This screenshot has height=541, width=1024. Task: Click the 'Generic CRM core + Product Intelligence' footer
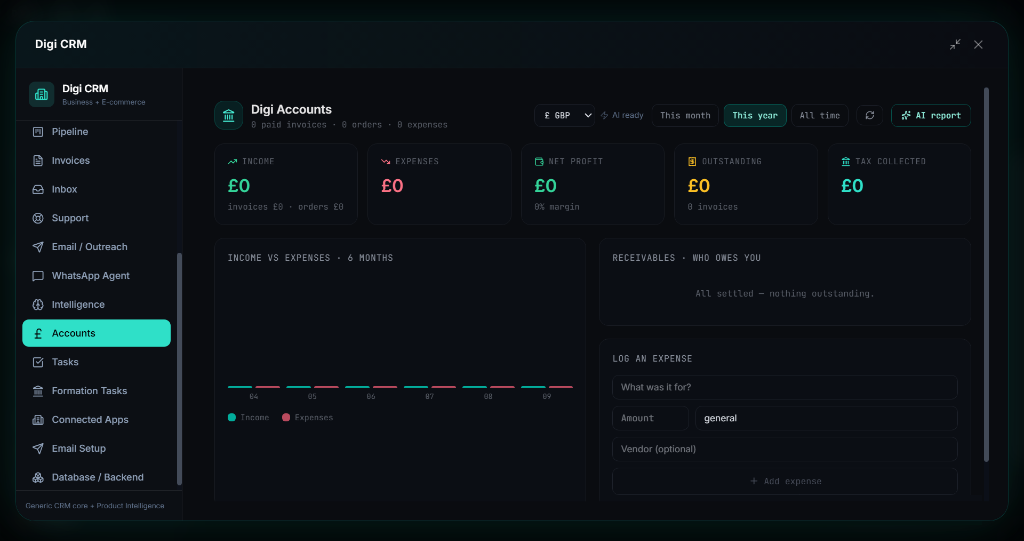point(95,506)
